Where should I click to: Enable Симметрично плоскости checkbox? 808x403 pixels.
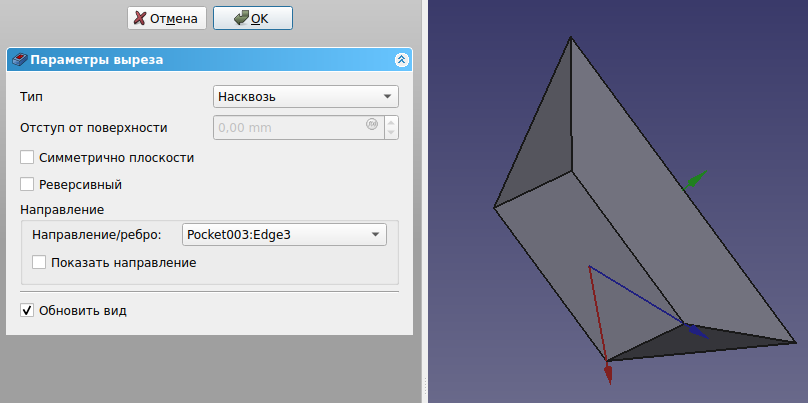27,158
